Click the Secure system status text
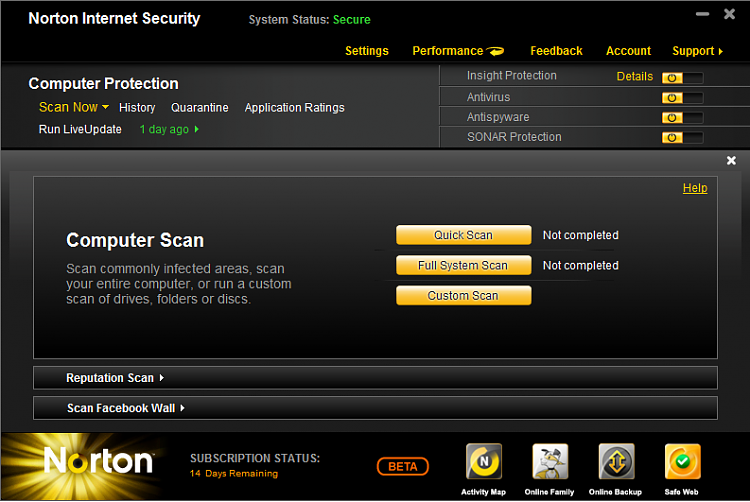The image size is (750, 502). tap(352, 20)
